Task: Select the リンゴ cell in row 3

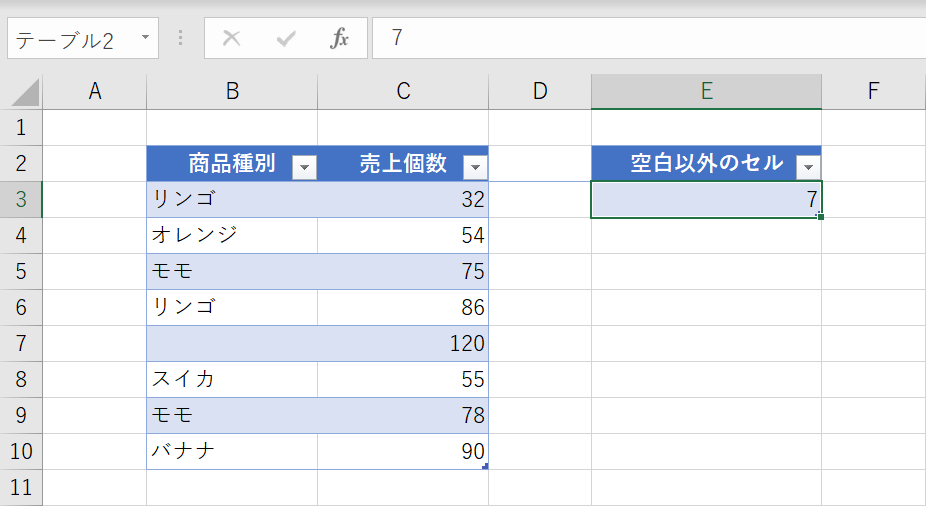Action: tap(232, 200)
